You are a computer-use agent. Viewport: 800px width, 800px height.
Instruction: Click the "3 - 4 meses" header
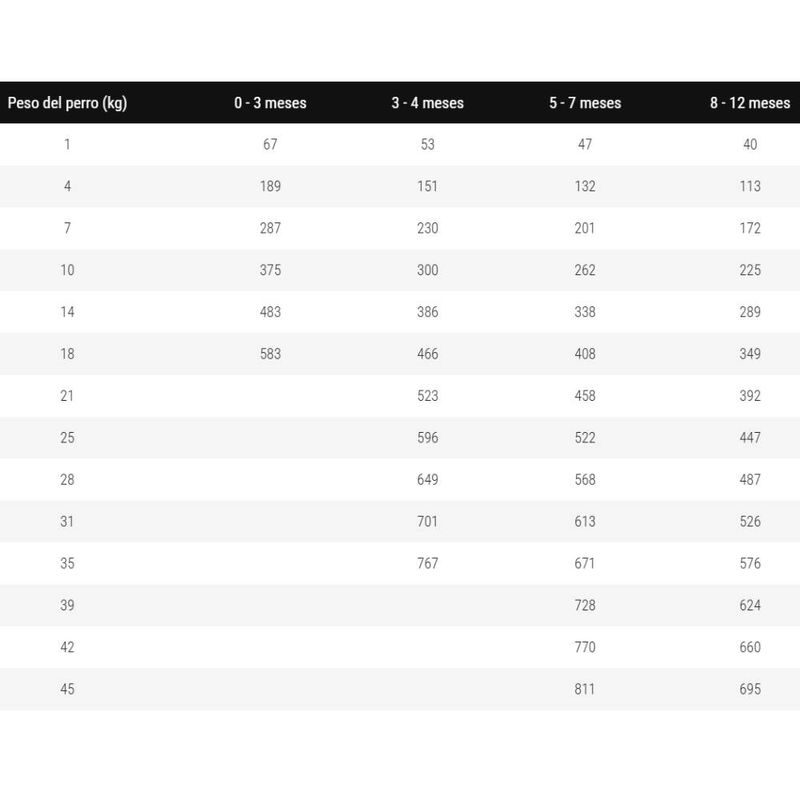click(x=427, y=103)
